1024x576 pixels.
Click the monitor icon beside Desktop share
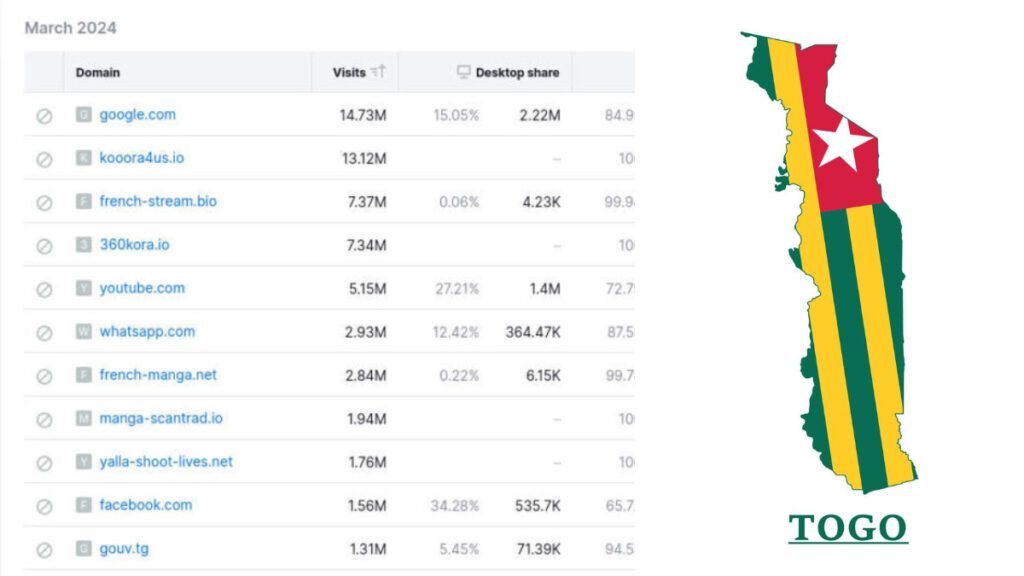[462, 72]
